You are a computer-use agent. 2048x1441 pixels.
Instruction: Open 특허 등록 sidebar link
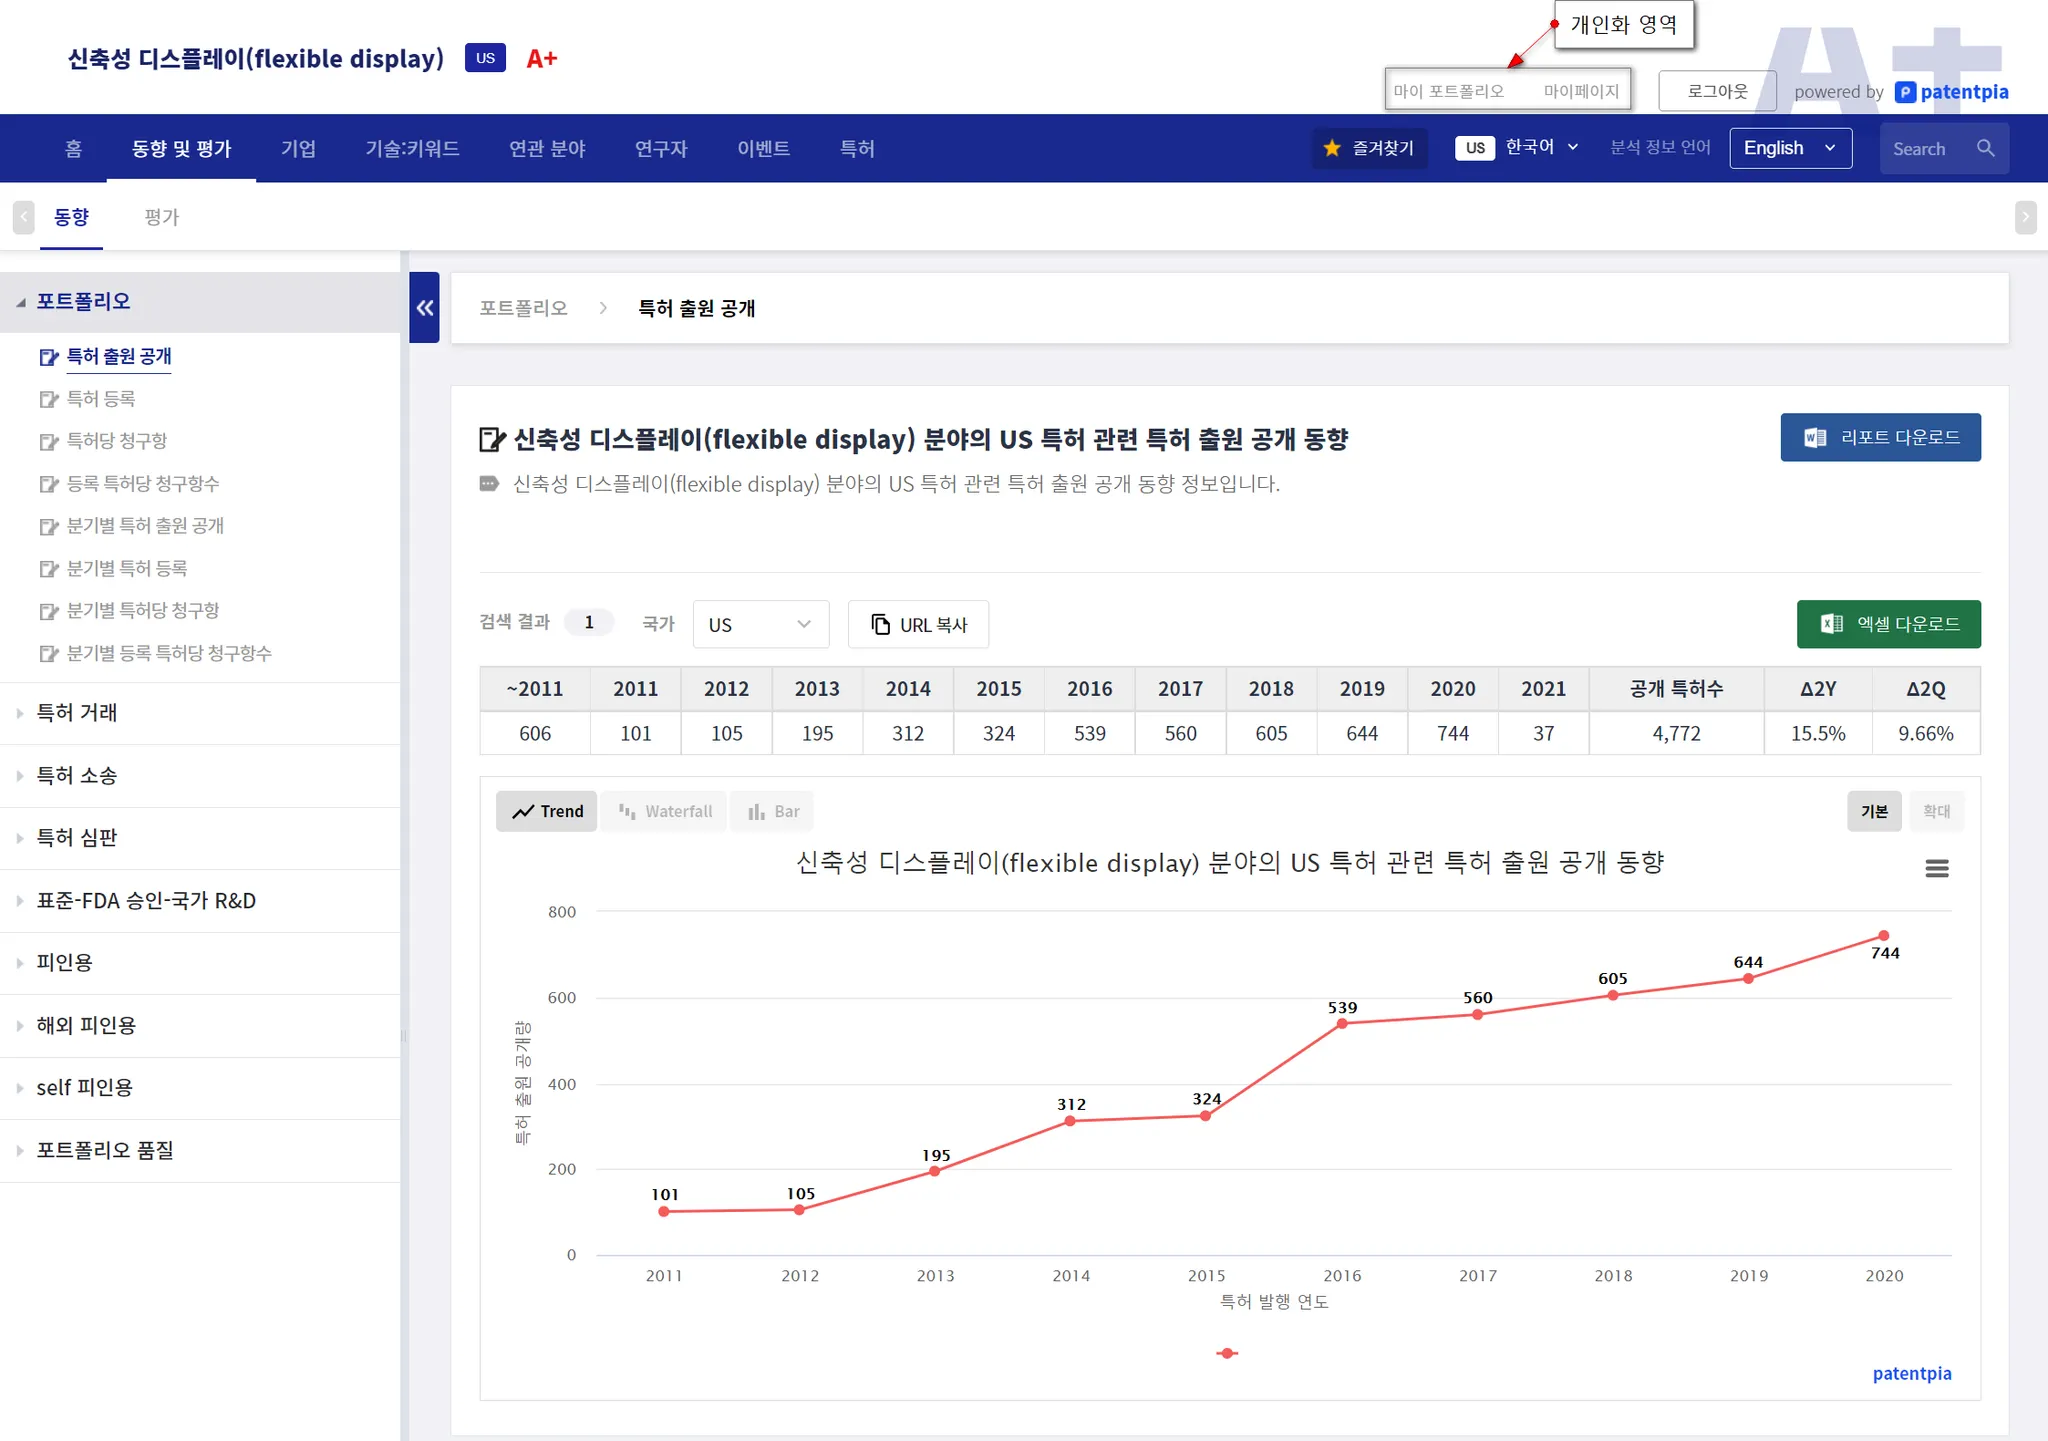pos(100,399)
